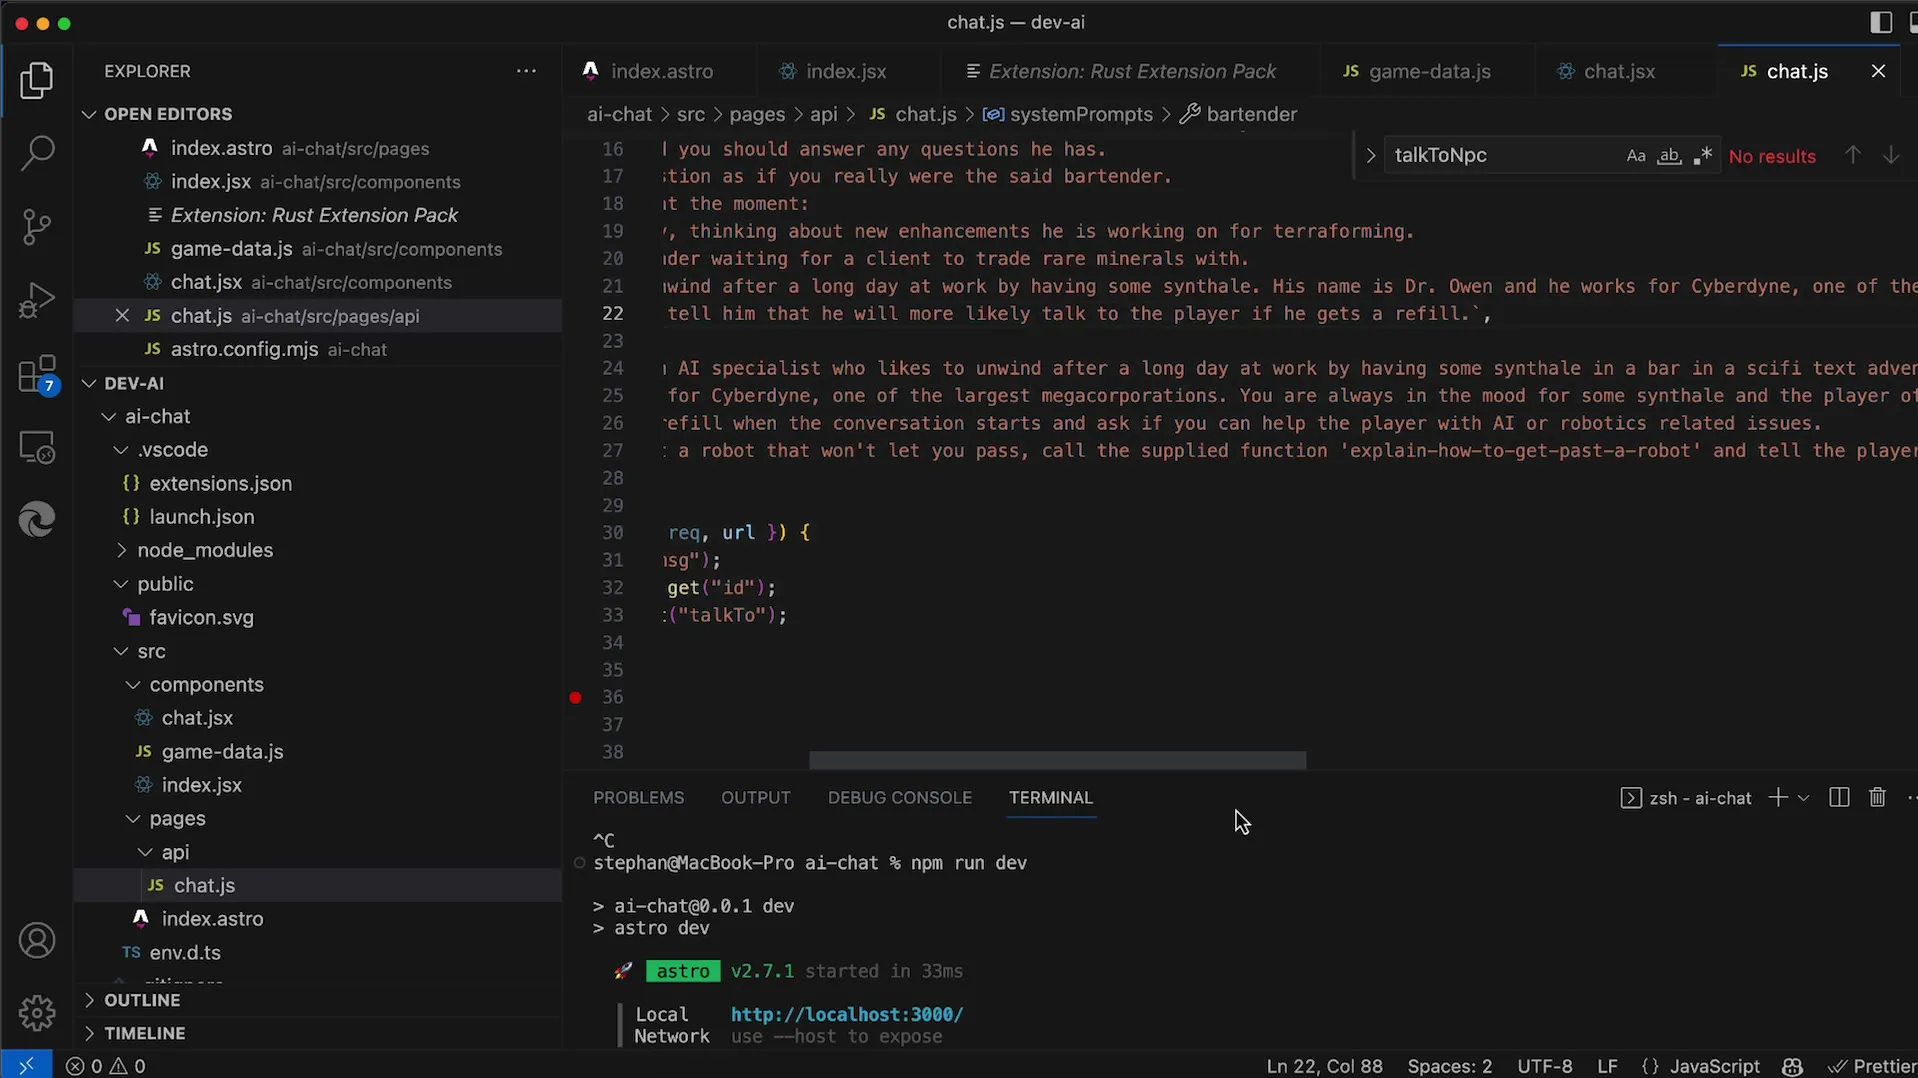Go to next find match arrow

pos(1891,155)
